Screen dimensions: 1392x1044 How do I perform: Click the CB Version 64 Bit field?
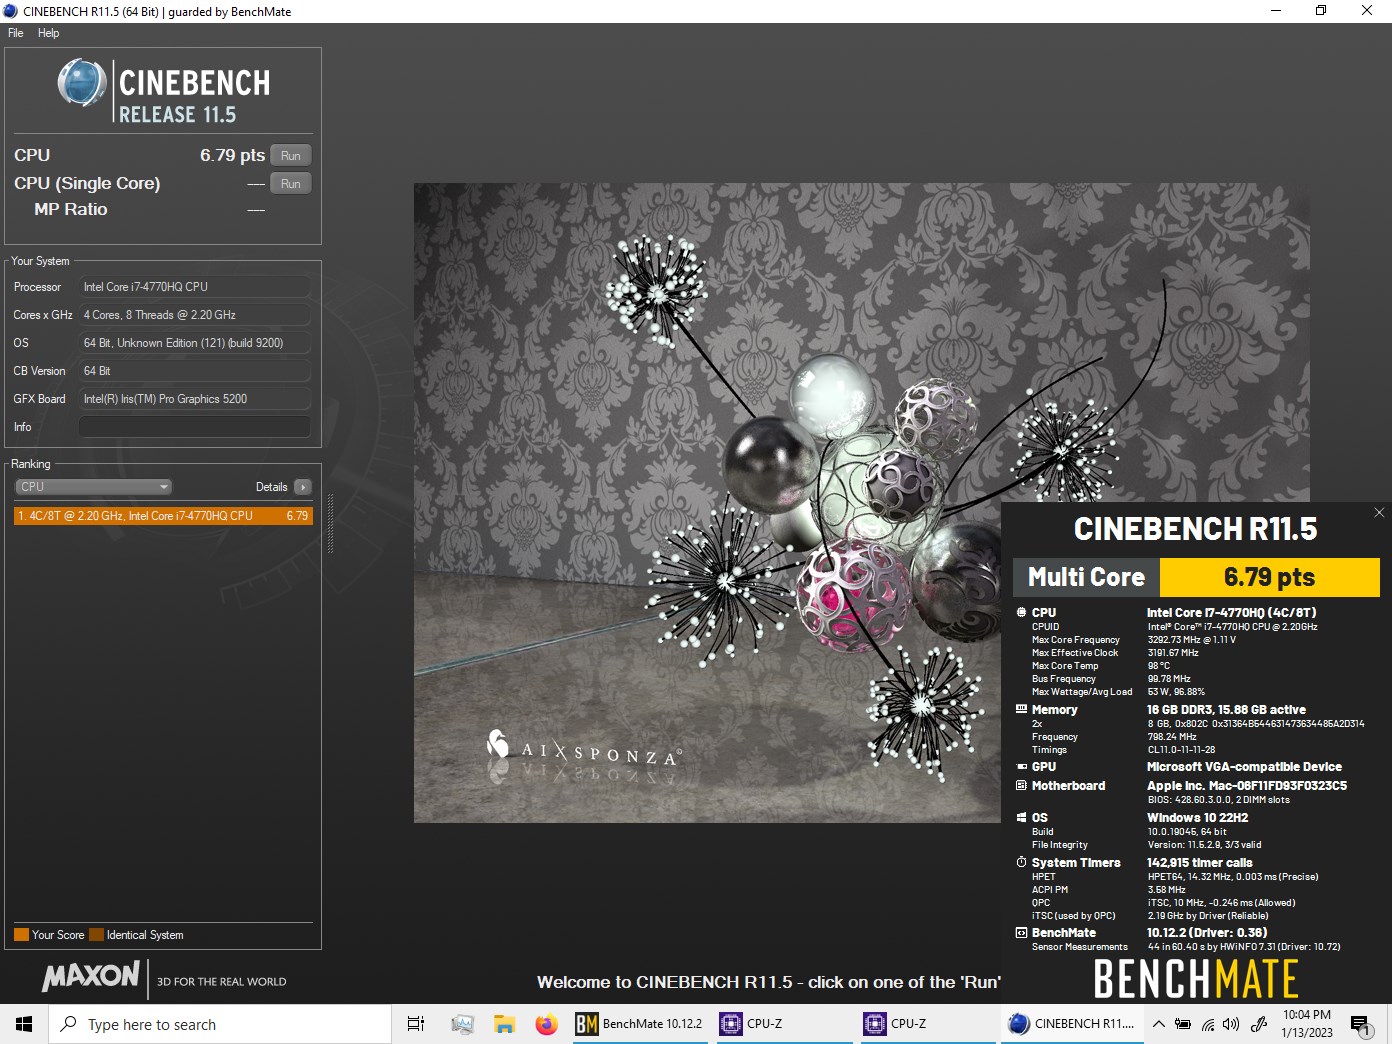tap(195, 371)
